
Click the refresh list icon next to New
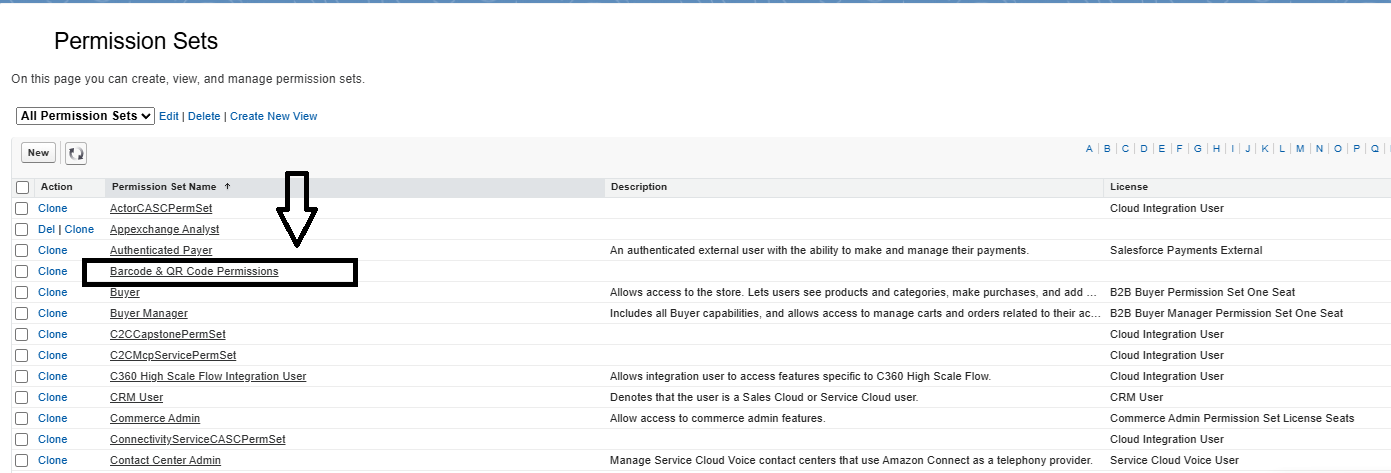click(x=76, y=154)
